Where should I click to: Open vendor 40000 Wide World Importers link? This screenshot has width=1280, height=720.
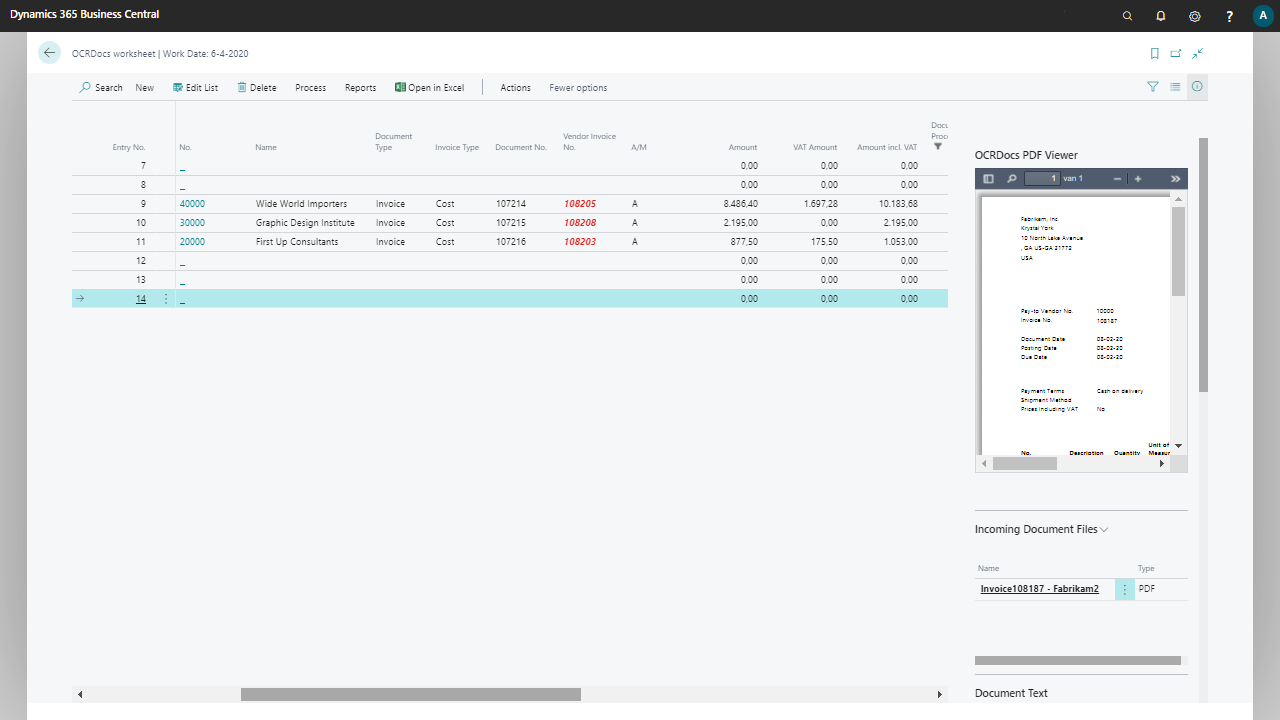click(x=192, y=204)
